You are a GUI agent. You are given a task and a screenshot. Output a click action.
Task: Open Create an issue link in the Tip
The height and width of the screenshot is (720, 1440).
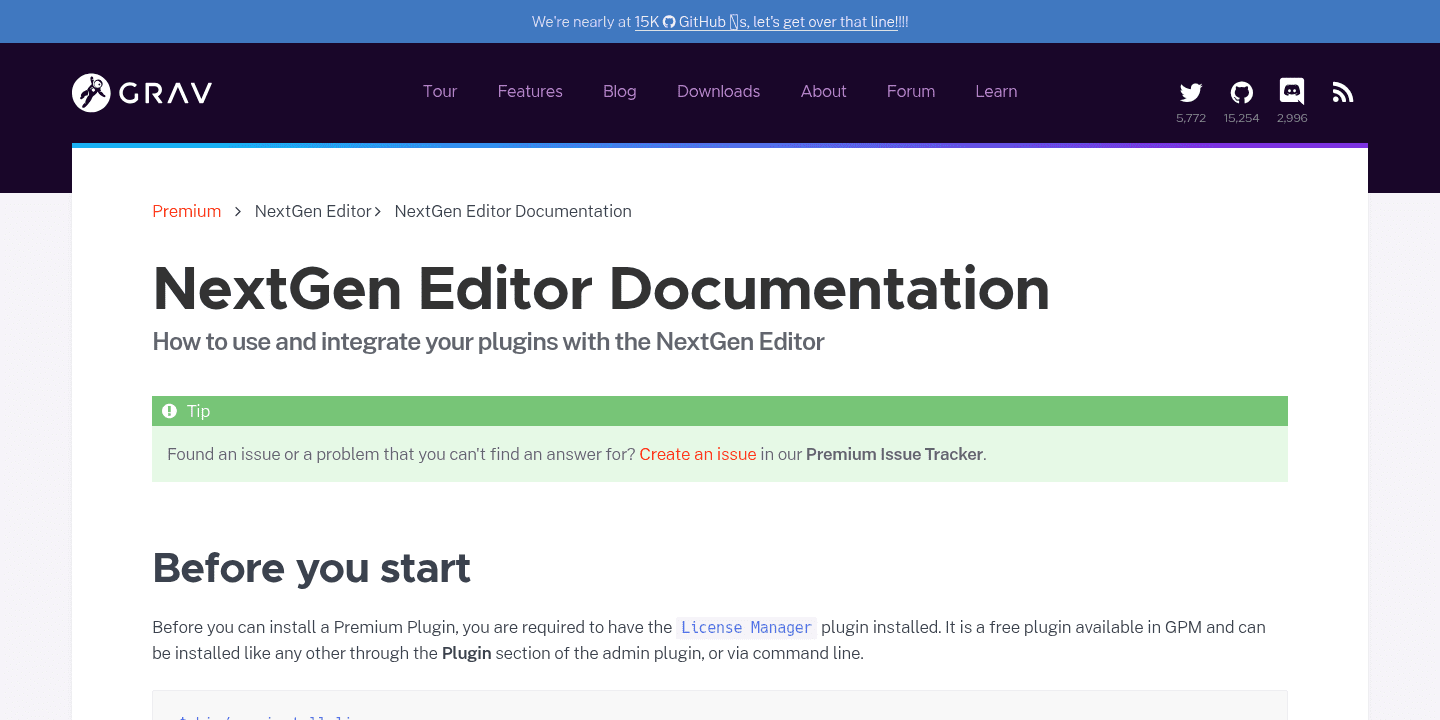click(697, 454)
